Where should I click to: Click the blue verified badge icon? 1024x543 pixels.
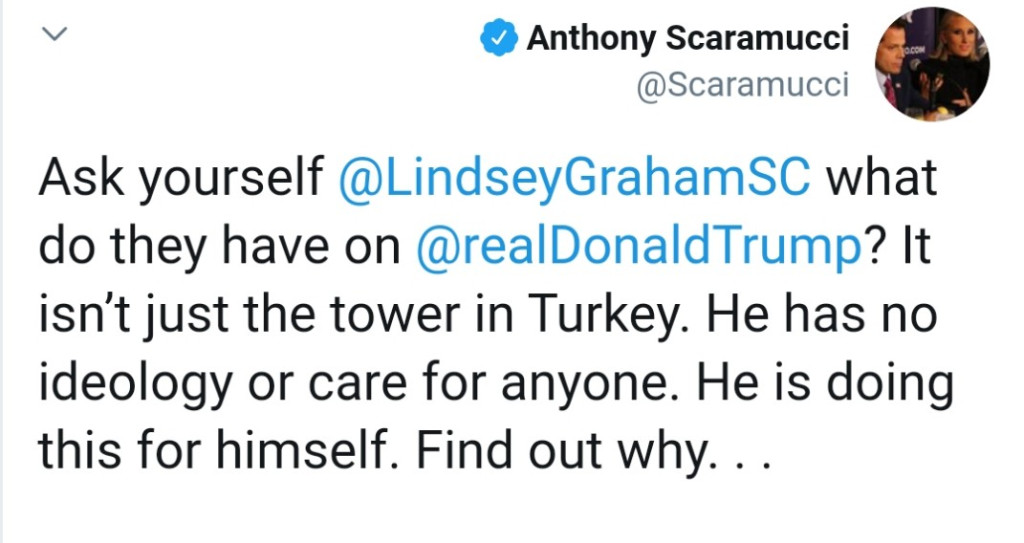click(x=496, y=40)
